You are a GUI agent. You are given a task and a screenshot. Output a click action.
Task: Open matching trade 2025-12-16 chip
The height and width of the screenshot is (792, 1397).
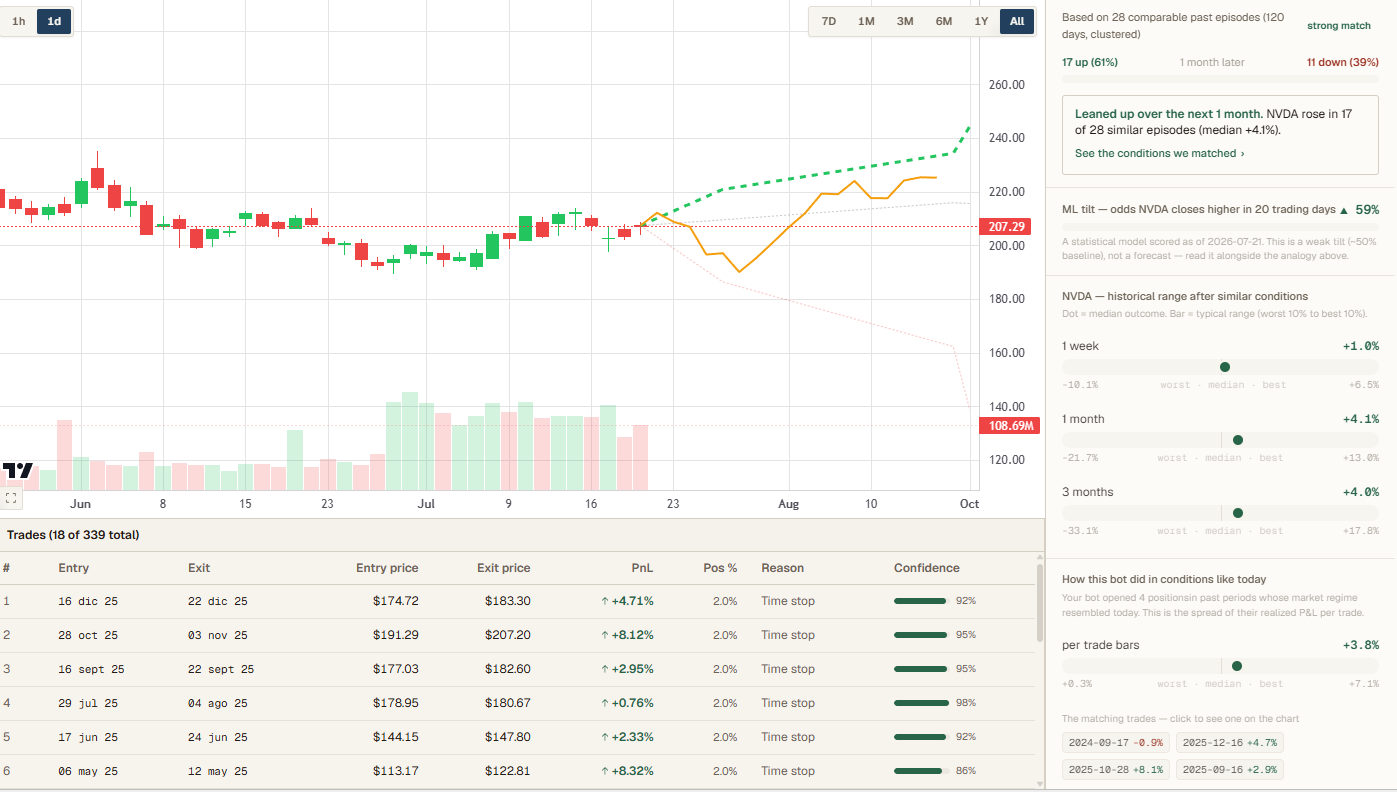[1229, 743]
